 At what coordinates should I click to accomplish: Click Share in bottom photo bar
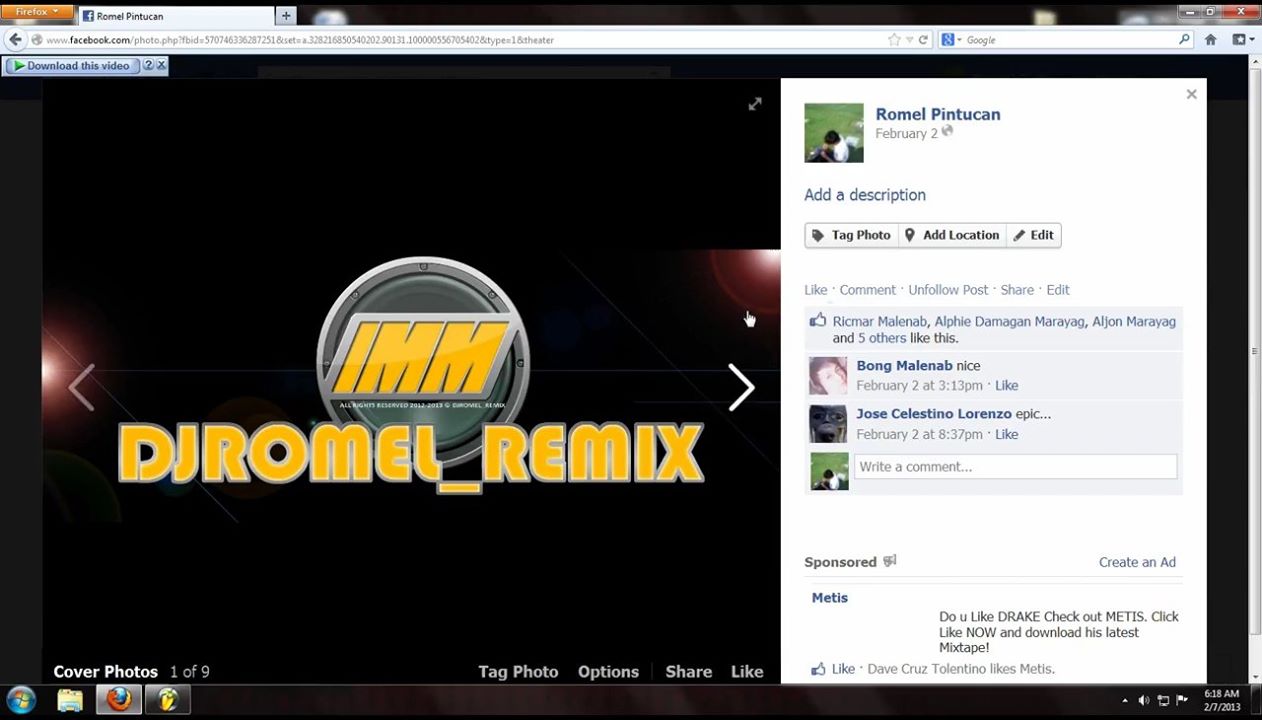click(689, 672)
